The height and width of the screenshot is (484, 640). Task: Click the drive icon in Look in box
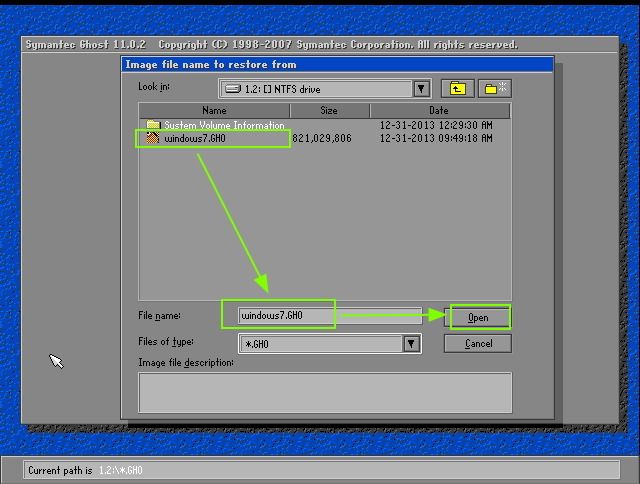click(233, 89)
